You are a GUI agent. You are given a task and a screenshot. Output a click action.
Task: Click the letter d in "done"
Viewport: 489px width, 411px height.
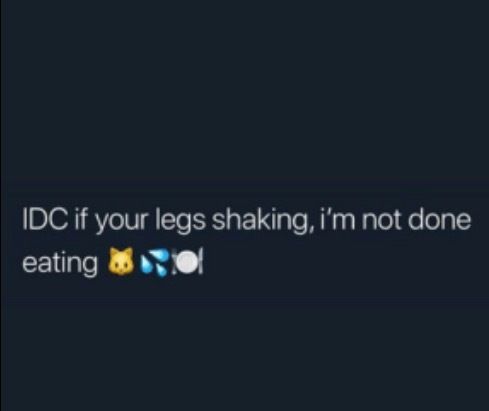coord(416,220)
